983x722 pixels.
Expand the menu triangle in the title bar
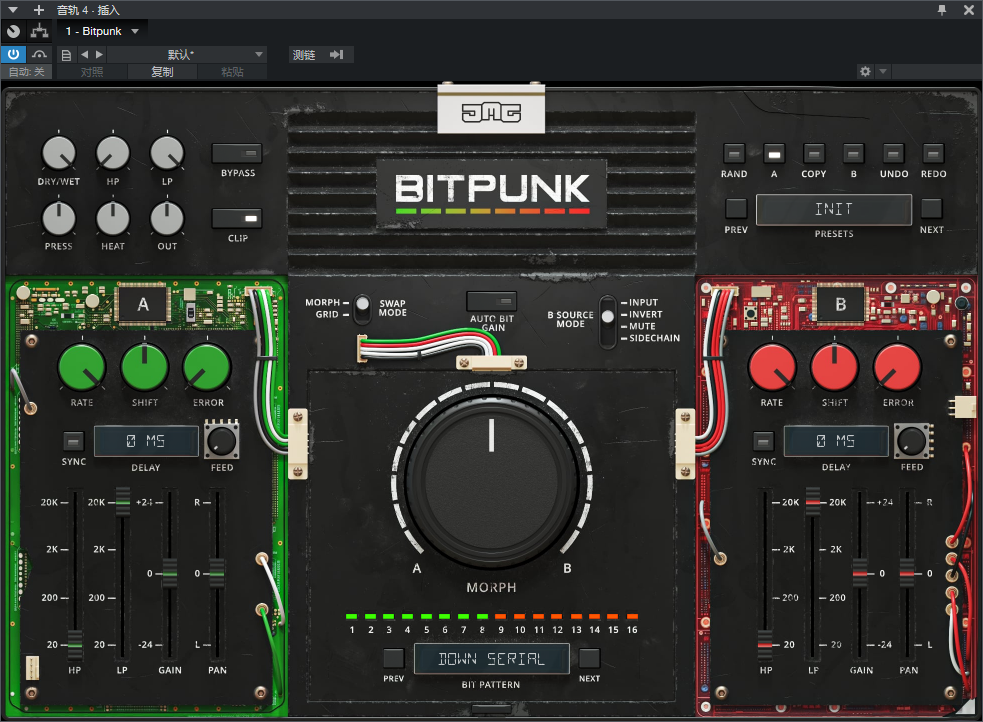[13, 10]
